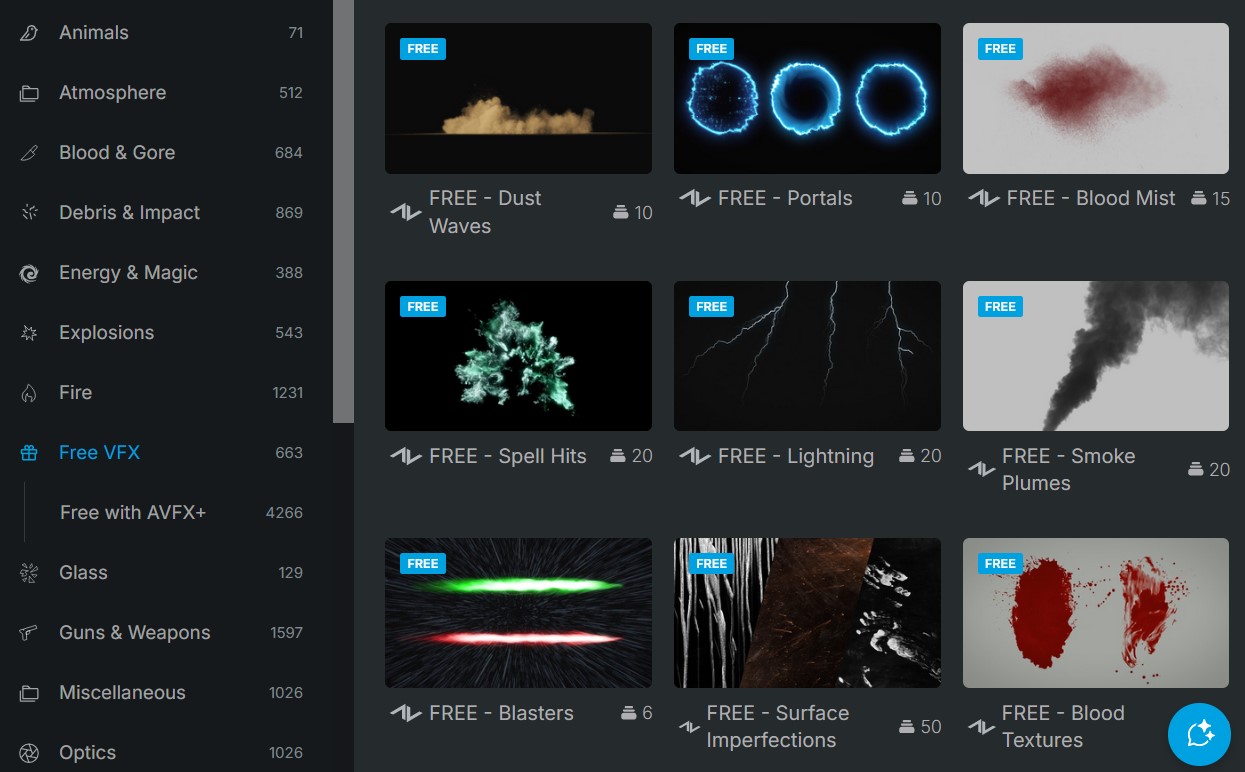Click ActionVFX logo icon beside Spell Hits

[406, 456]
